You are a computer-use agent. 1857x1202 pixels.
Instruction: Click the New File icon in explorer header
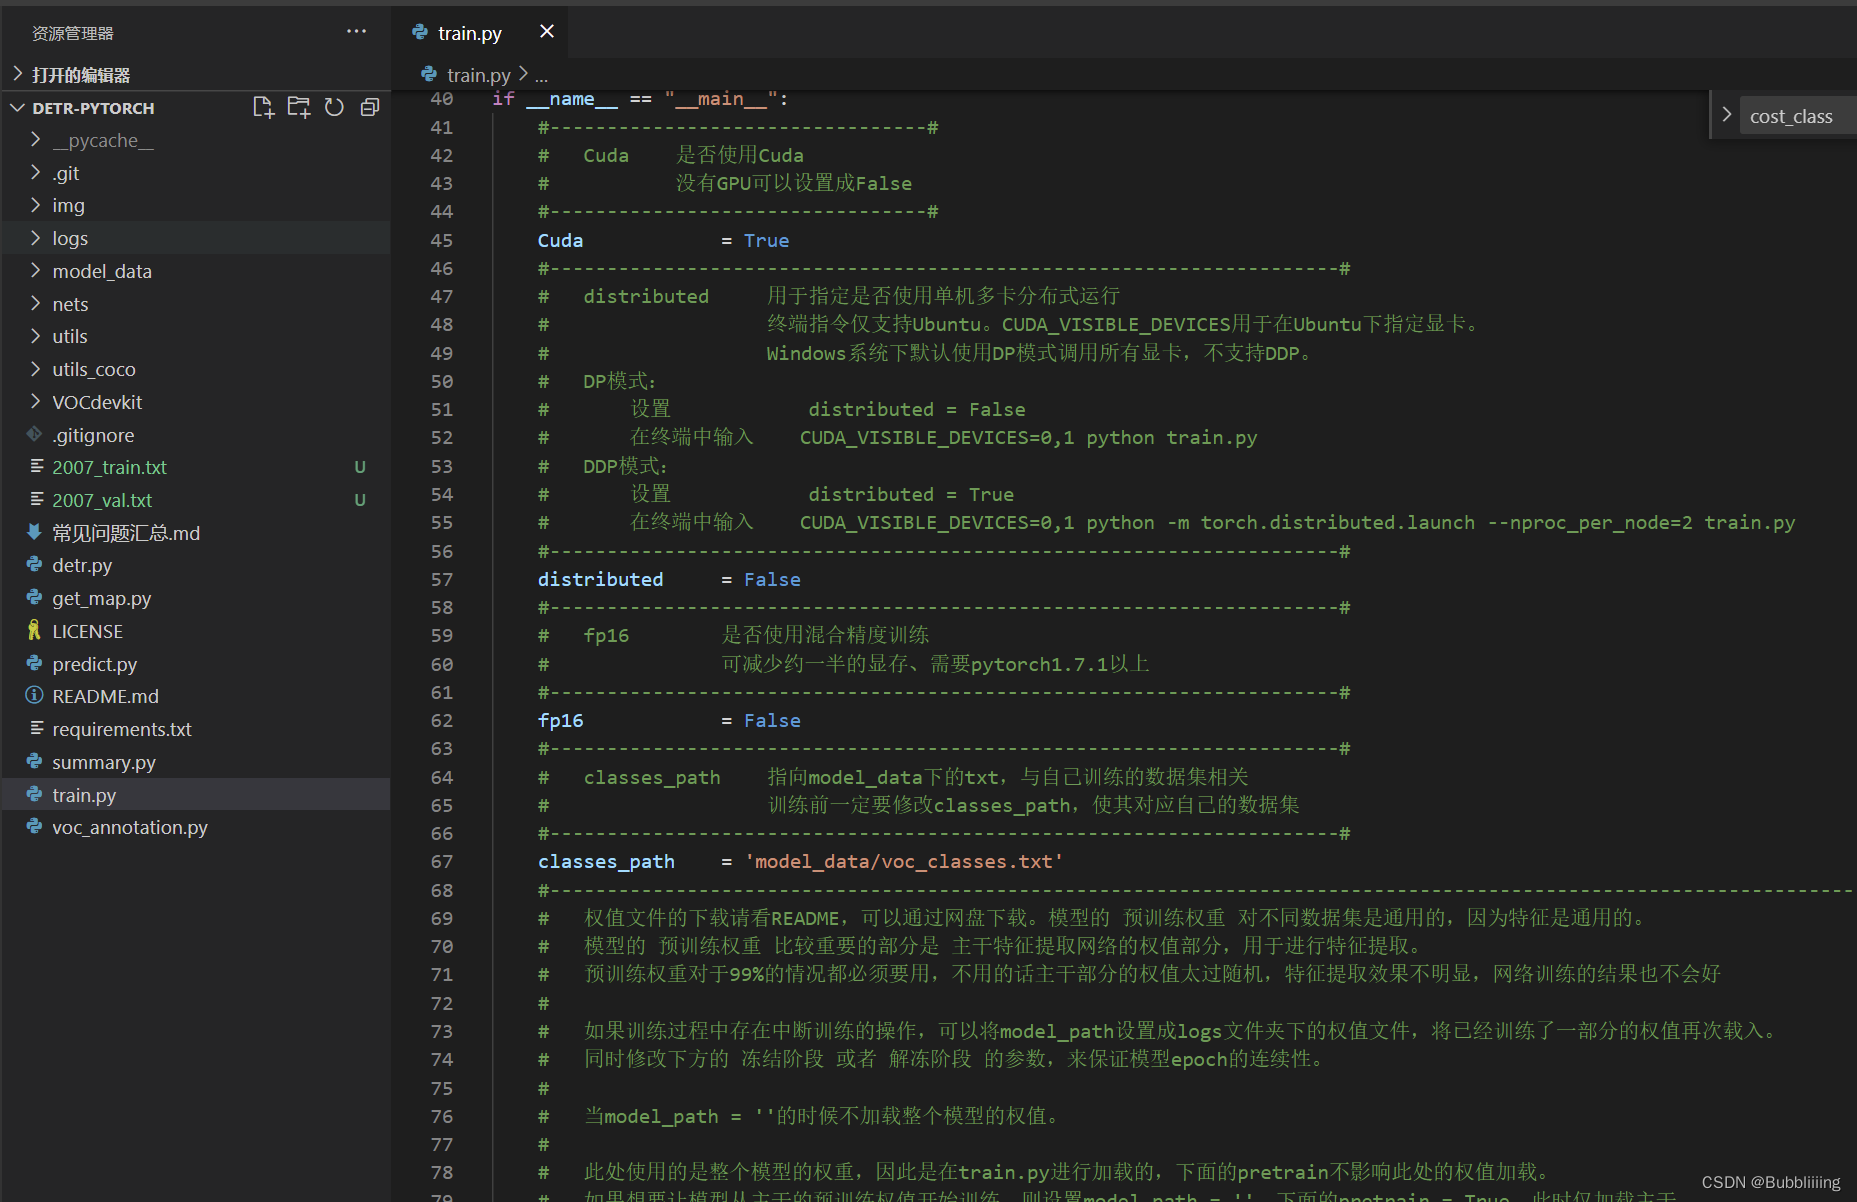tap(263, 107)
